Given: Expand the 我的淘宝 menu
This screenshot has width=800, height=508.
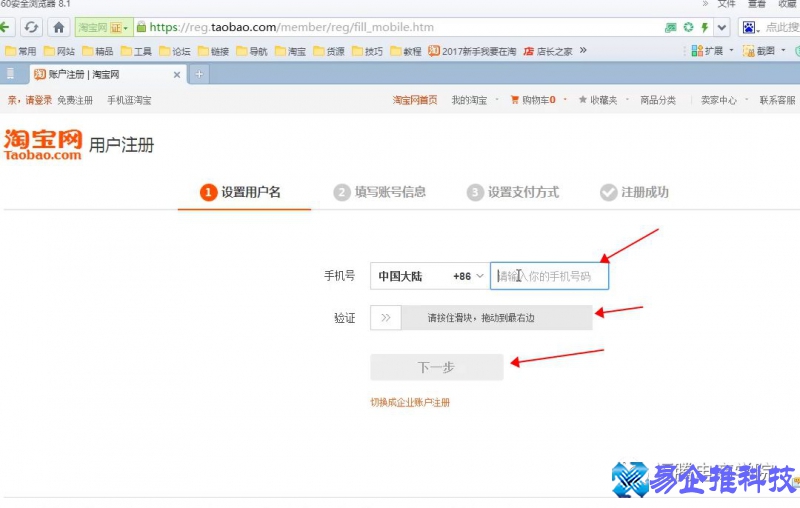Looking at the screenshot, I should click(474, 100).
